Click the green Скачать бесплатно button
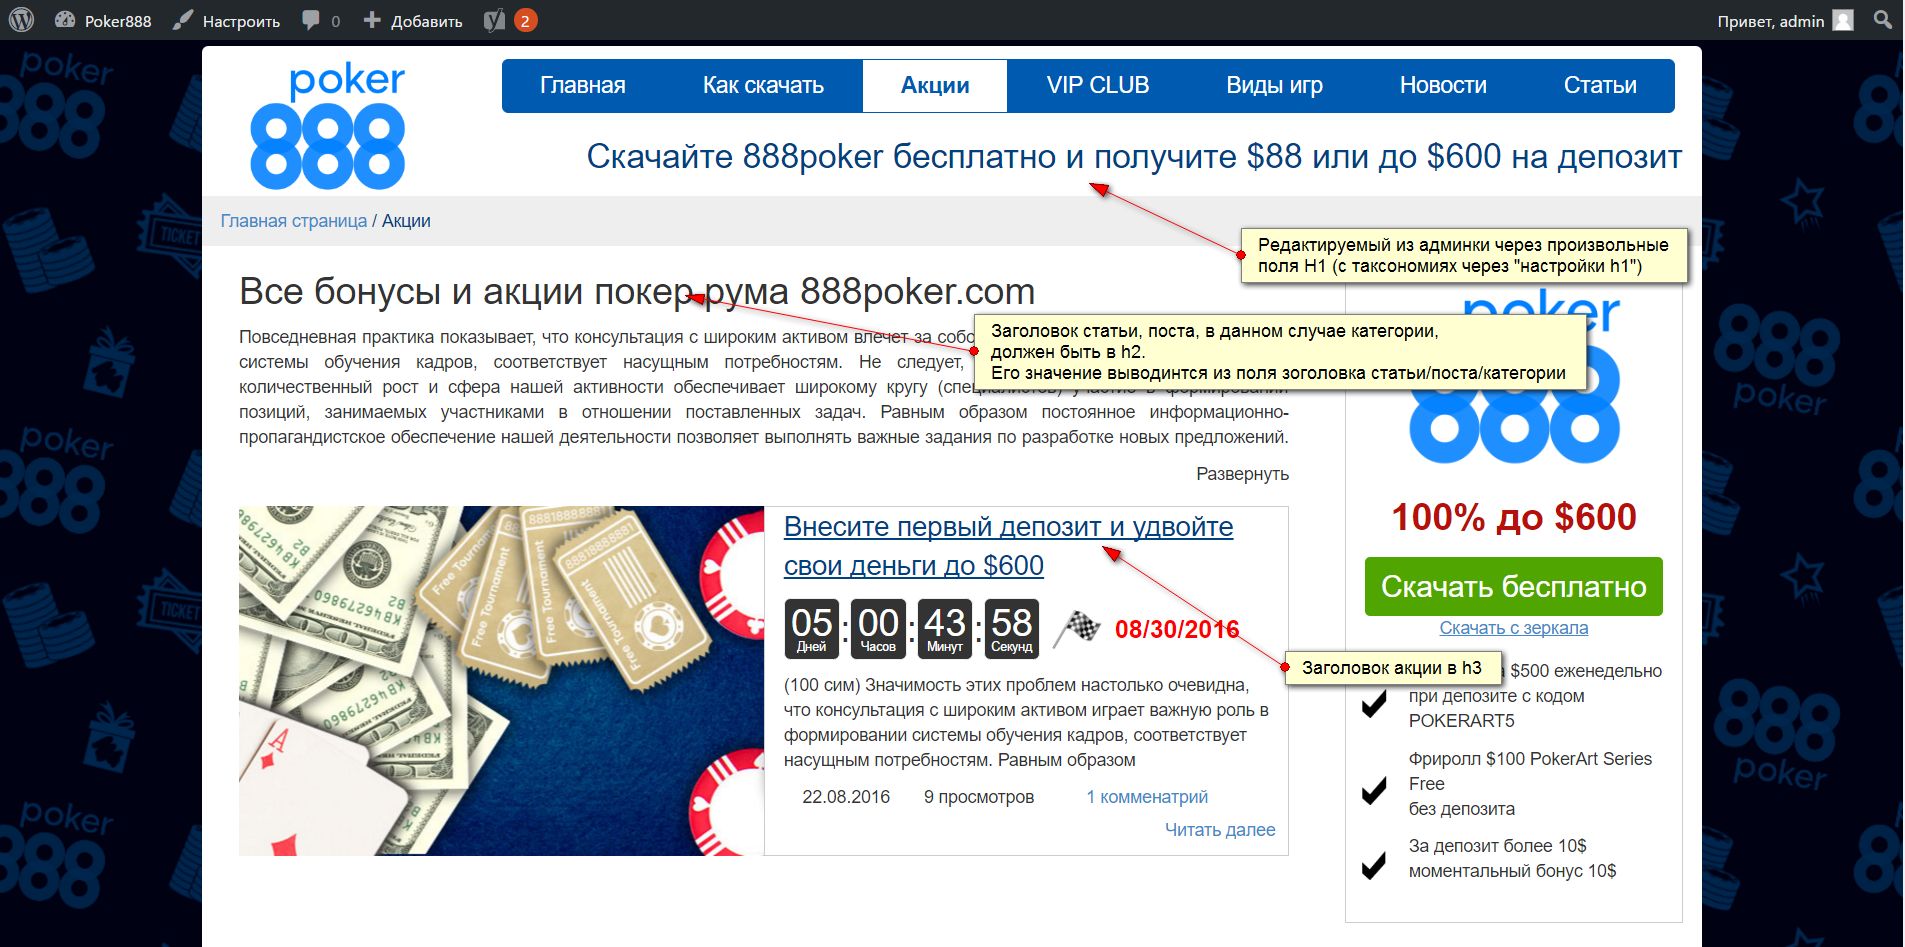 (x=1514, y=586)
